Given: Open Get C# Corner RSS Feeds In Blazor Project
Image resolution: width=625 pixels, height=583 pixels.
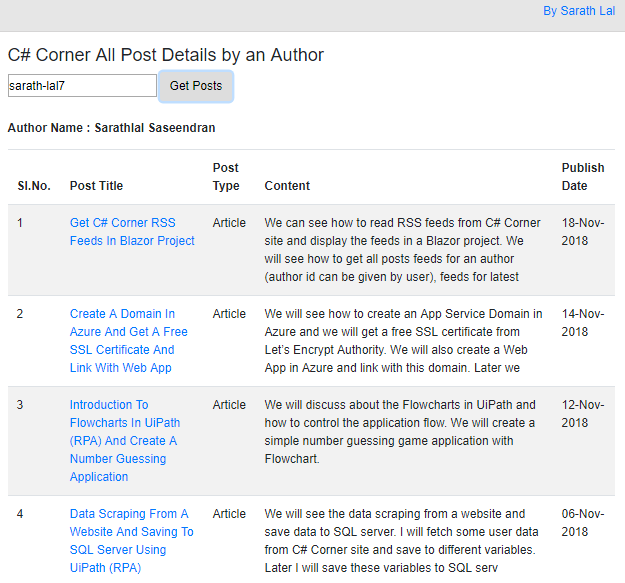Looking at the screenshot, I should [x=132, y=232].
